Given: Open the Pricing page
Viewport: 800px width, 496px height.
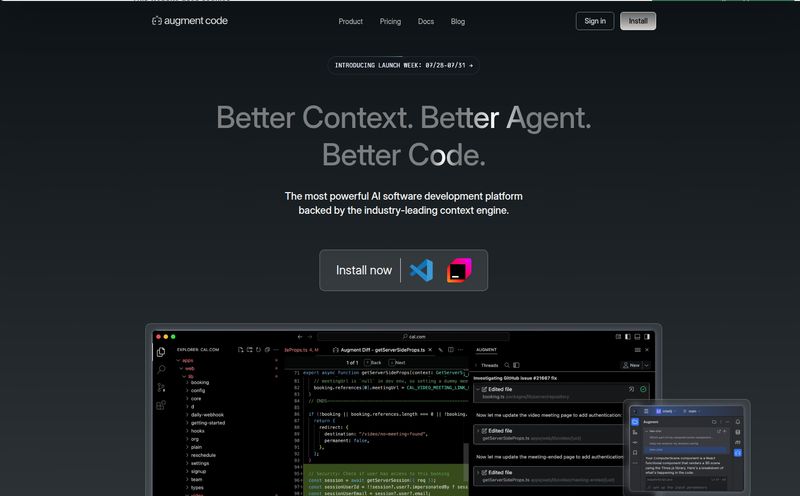Looking at the screenshot, I should click(390, 21).
